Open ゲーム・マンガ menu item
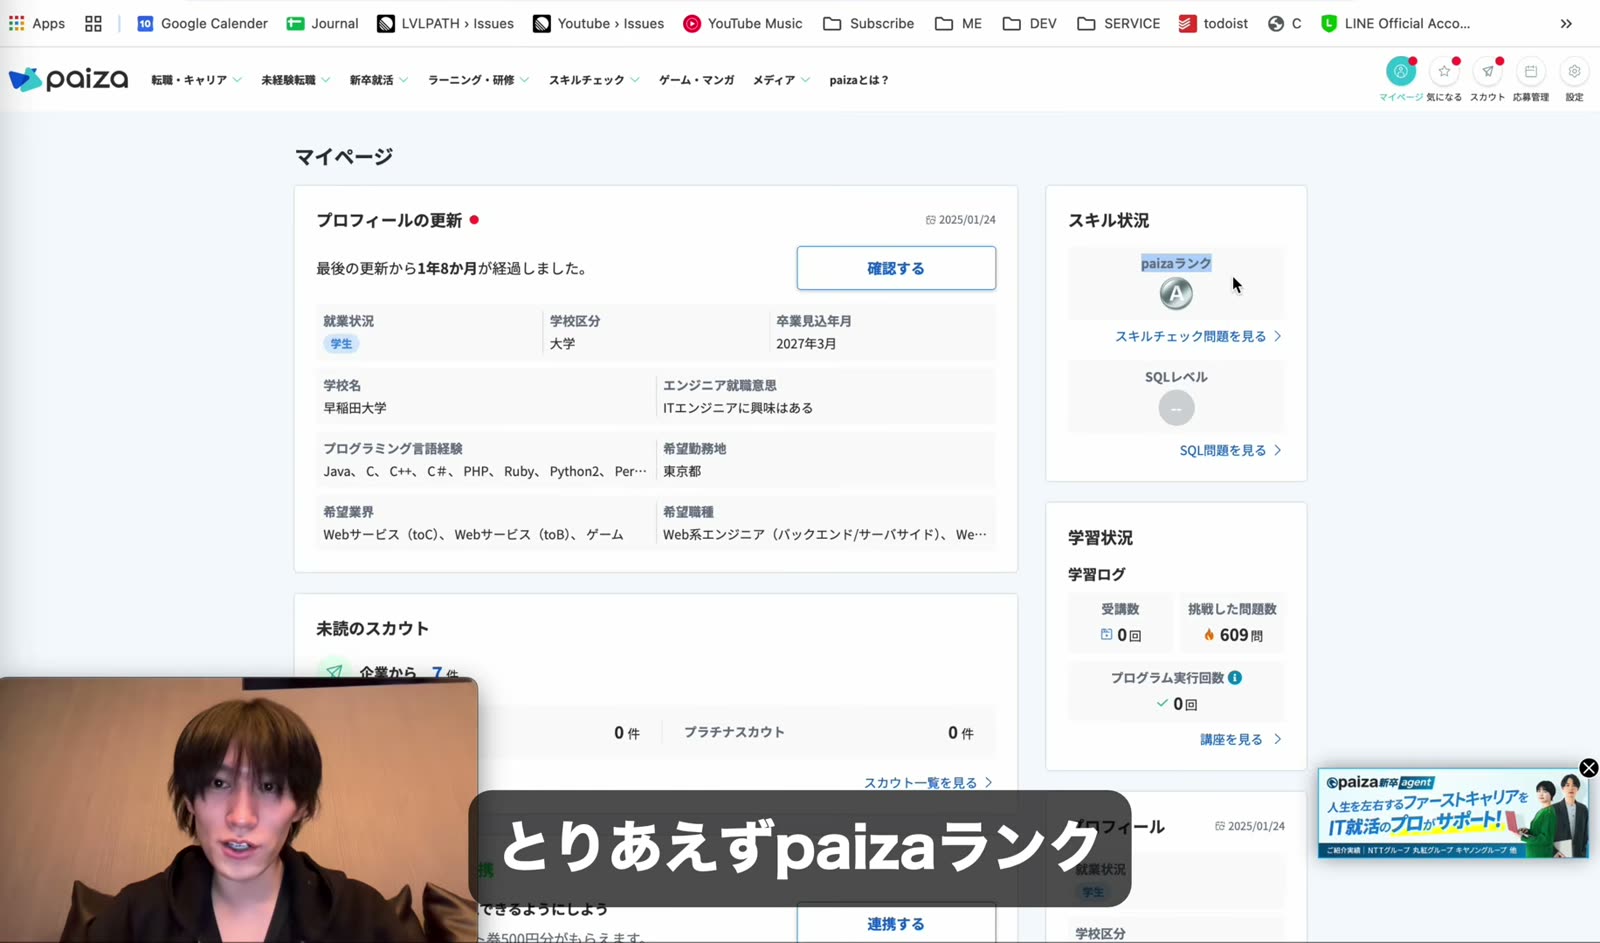Viewport: 1600px width, 943px height. click(696, 80)
